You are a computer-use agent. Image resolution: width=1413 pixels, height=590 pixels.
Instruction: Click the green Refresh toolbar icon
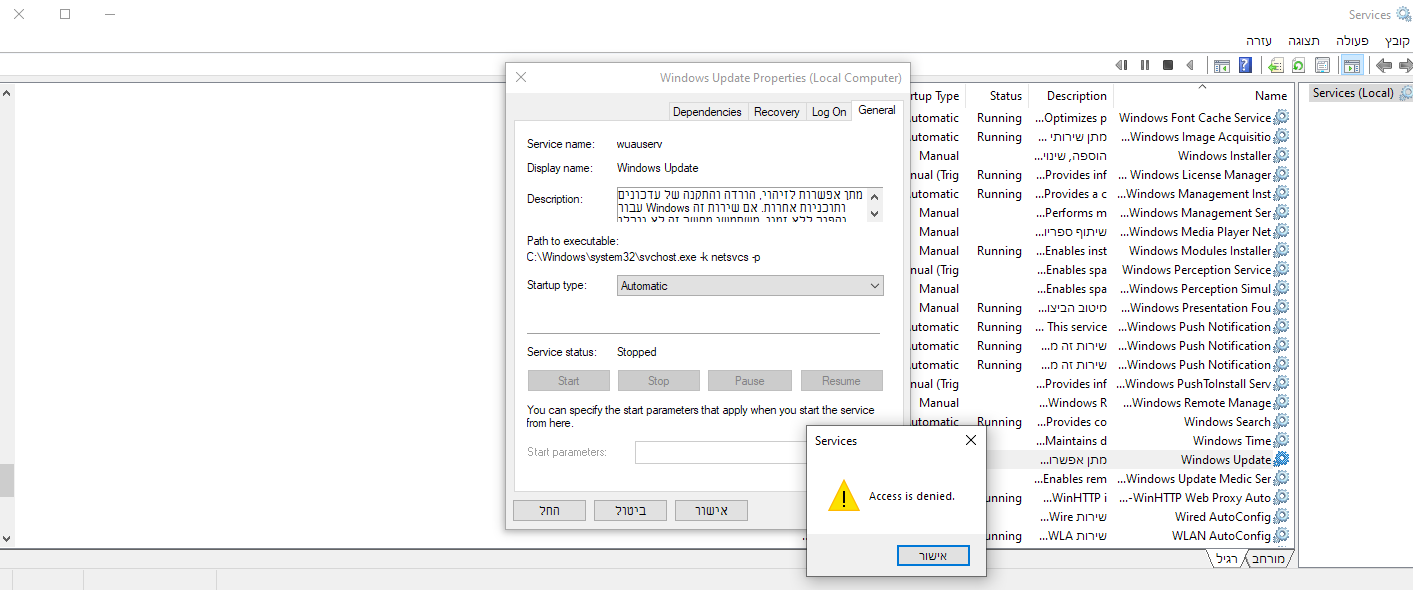(1298, 65)
